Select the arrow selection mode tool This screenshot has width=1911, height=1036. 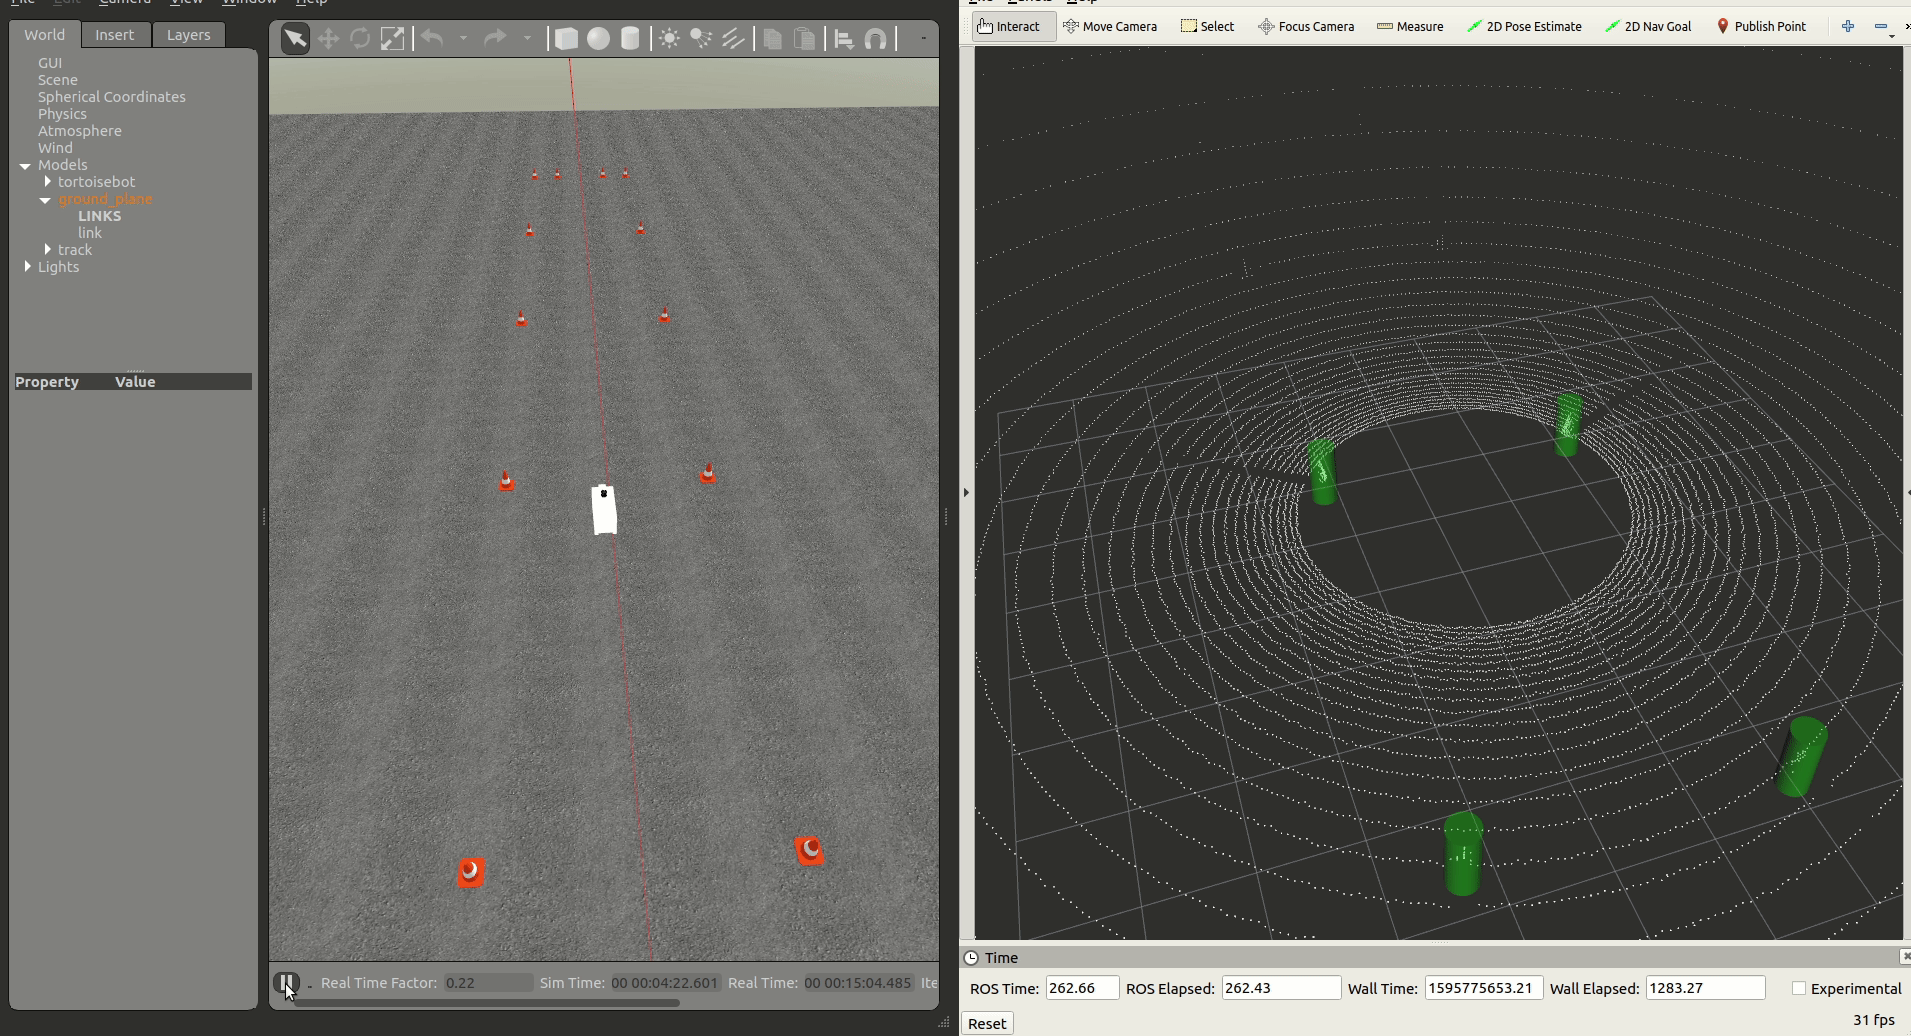(295, 39)
